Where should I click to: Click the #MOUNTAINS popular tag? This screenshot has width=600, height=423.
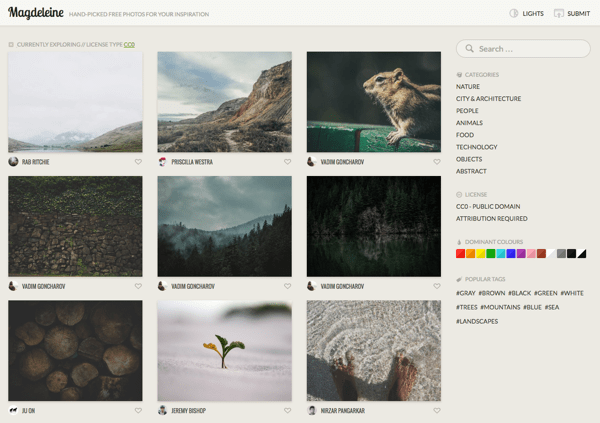(x=500, y=307)
